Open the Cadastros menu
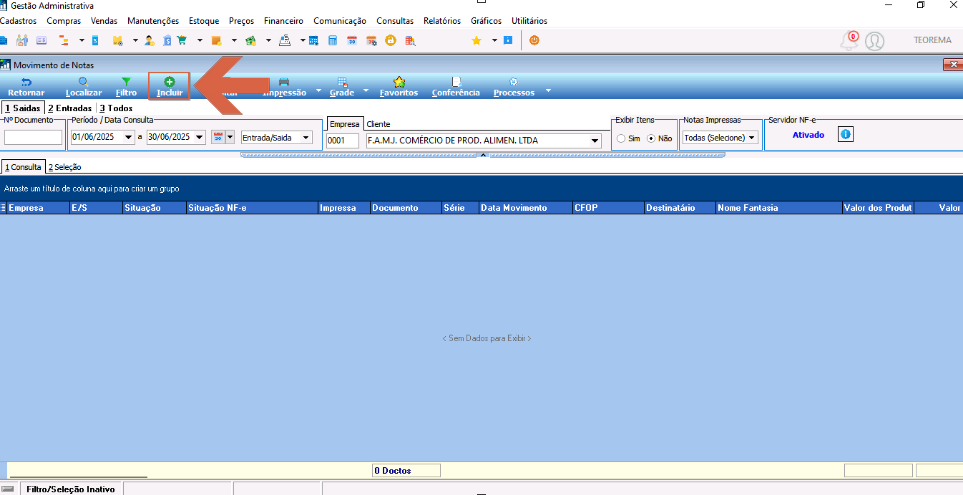This screenshot has height=495, width=963. tap(18, 21)
